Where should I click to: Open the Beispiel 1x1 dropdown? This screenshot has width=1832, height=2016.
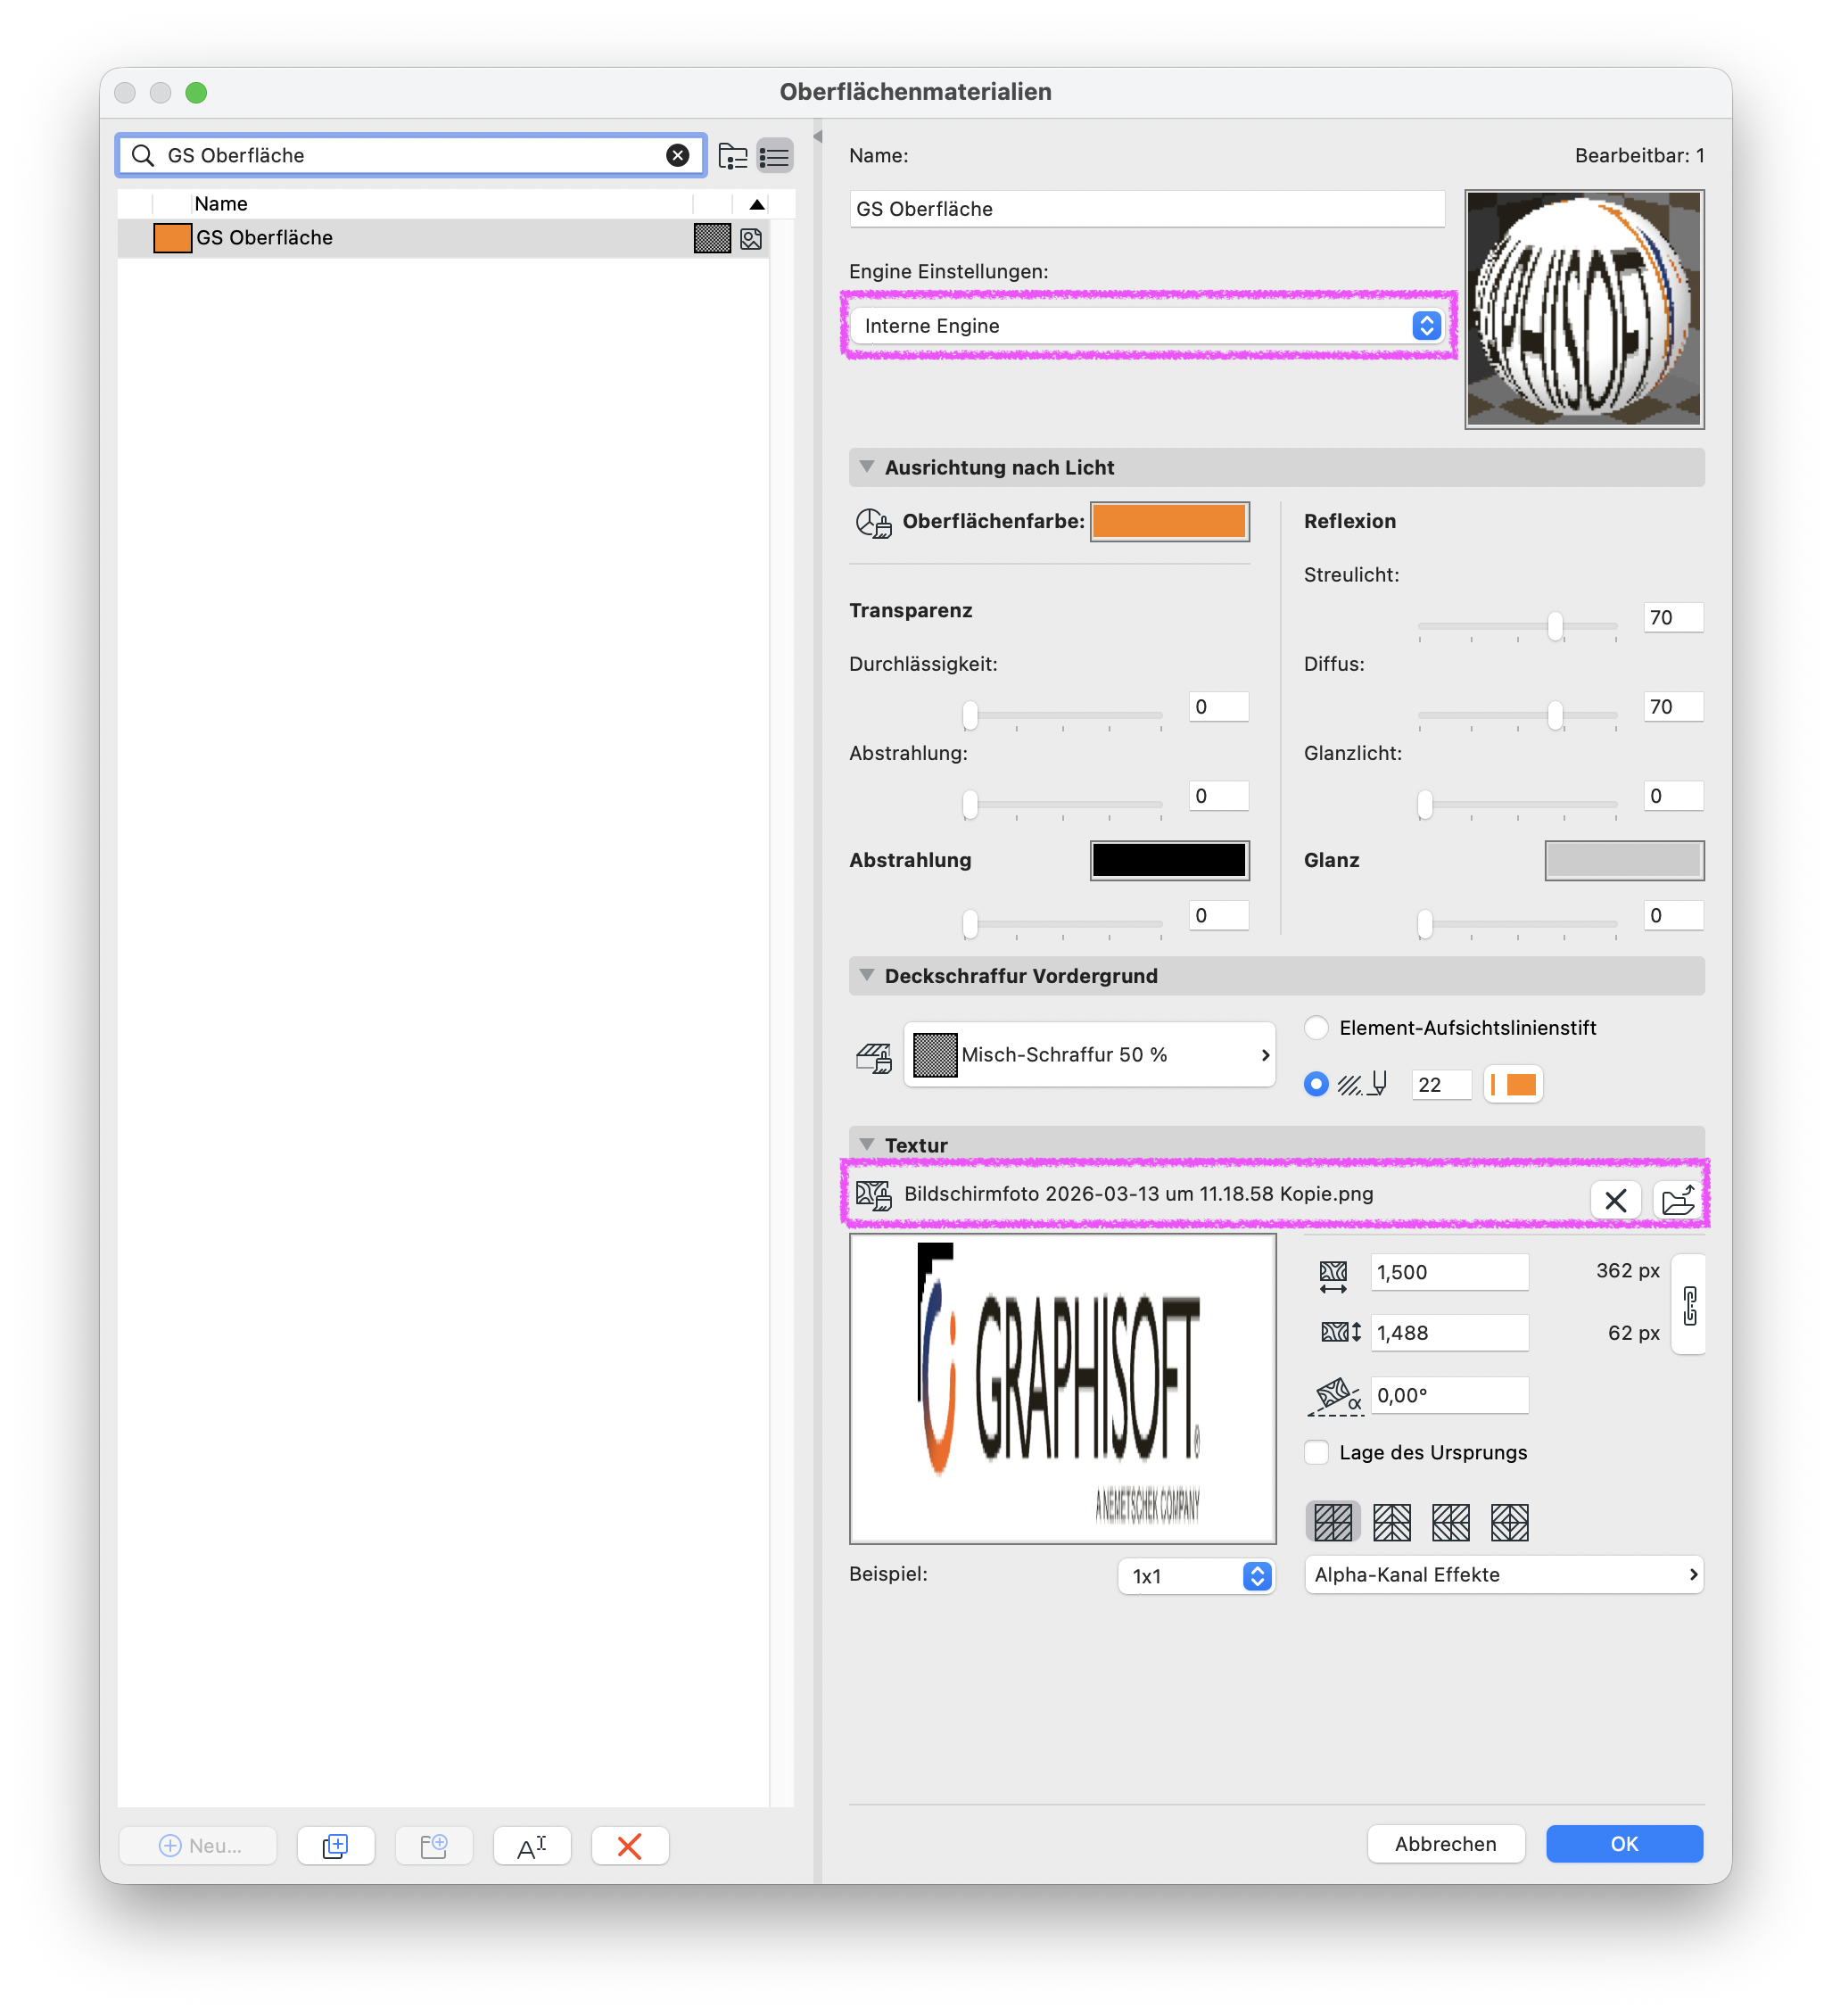tap(1196, 1576)
